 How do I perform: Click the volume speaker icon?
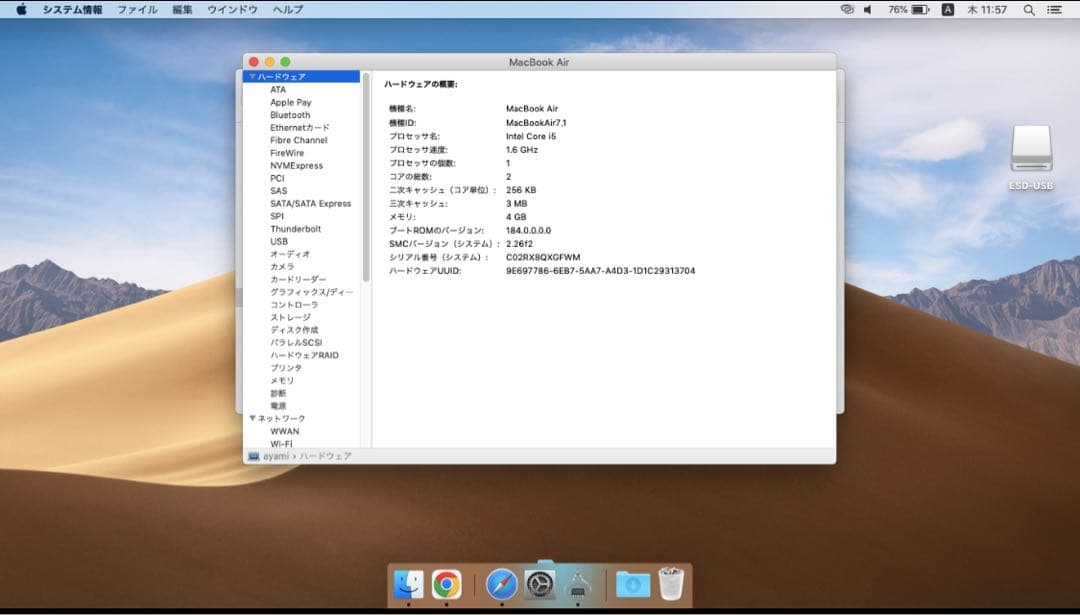(x=868, y=10)
